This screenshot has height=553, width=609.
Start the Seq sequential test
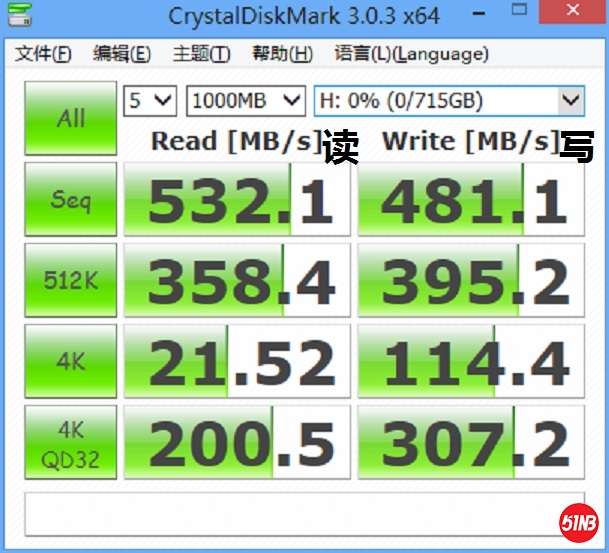coord(70,199)
